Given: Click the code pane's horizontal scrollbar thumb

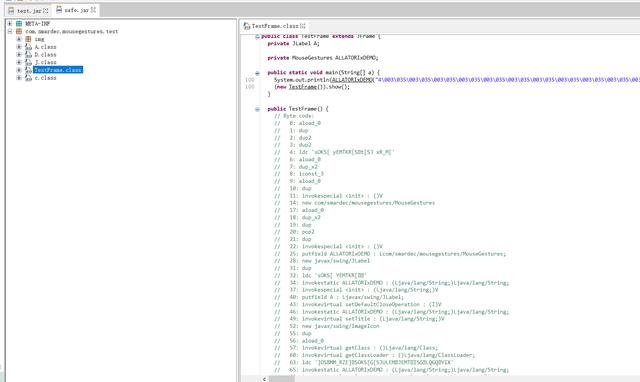Looking at the screenshot, I should coord(281,379).
